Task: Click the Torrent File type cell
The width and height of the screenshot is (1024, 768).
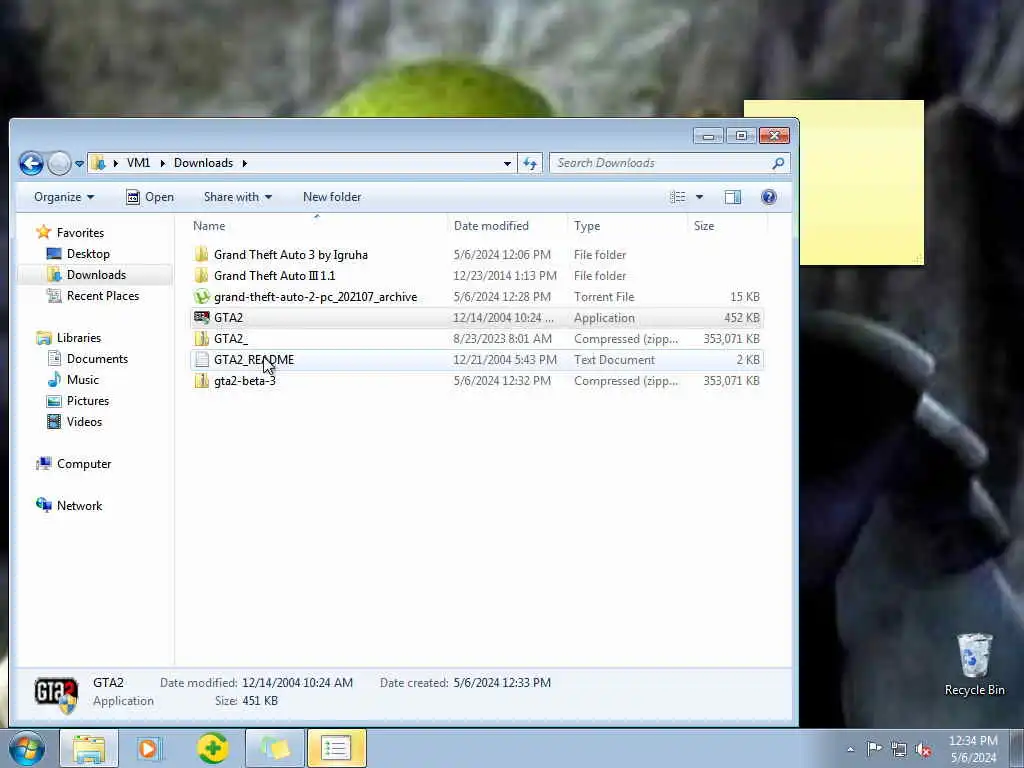Action: coord(604,296)
